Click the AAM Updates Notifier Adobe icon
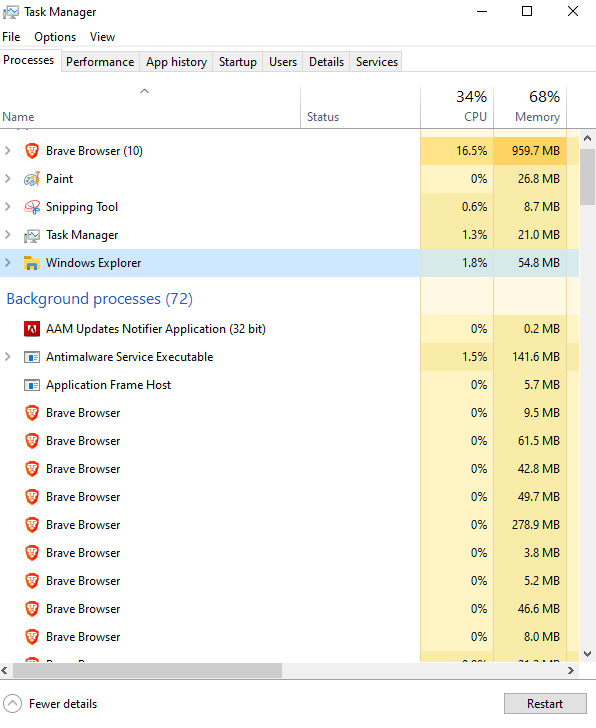This screenshot has width=596, height=728. pos(32,329)
